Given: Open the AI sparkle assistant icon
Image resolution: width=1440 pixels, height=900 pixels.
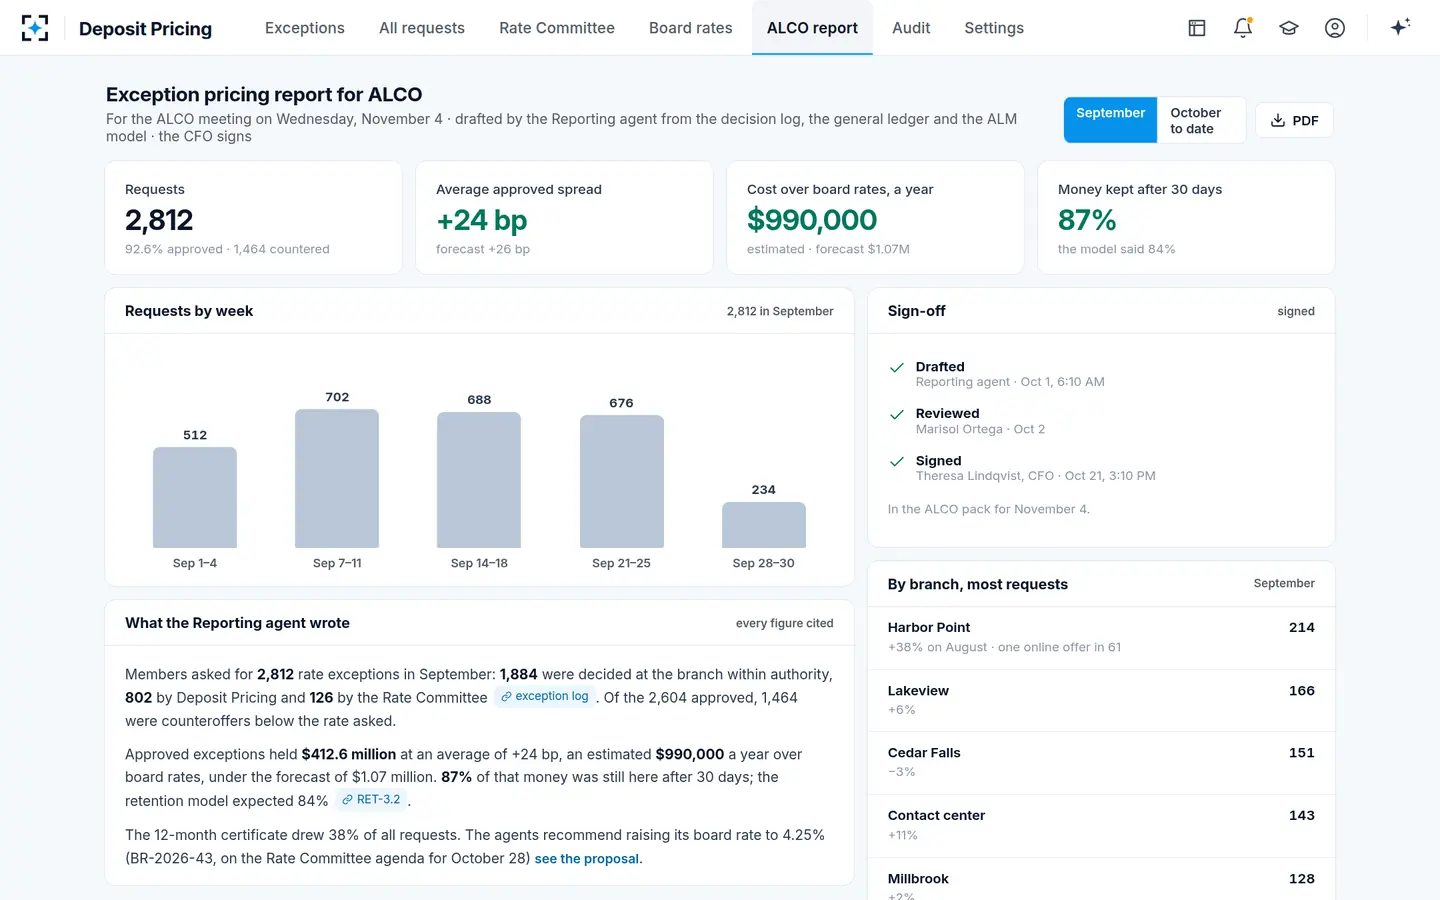Looking at the screenshot, I should point(1400,27).
